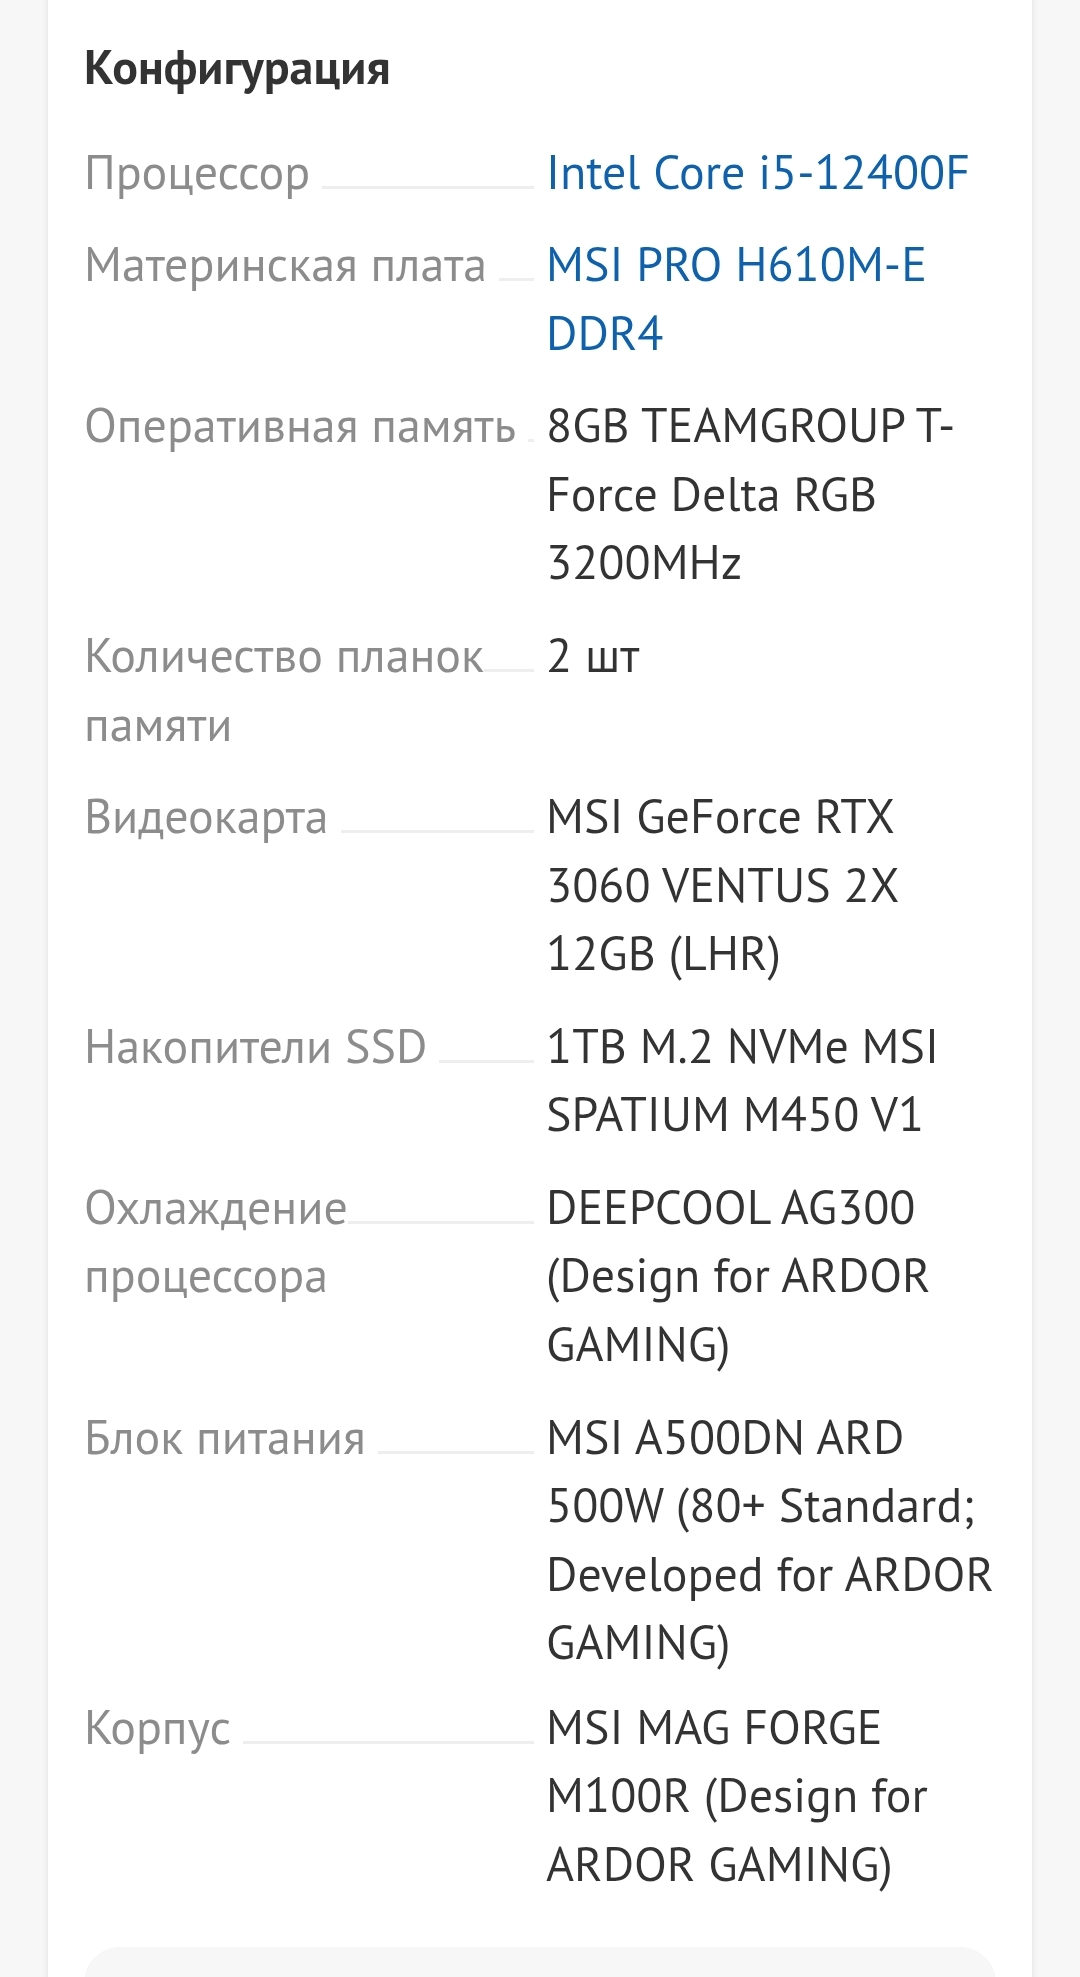Tap the Накопители SSD label

(256, 1048)
